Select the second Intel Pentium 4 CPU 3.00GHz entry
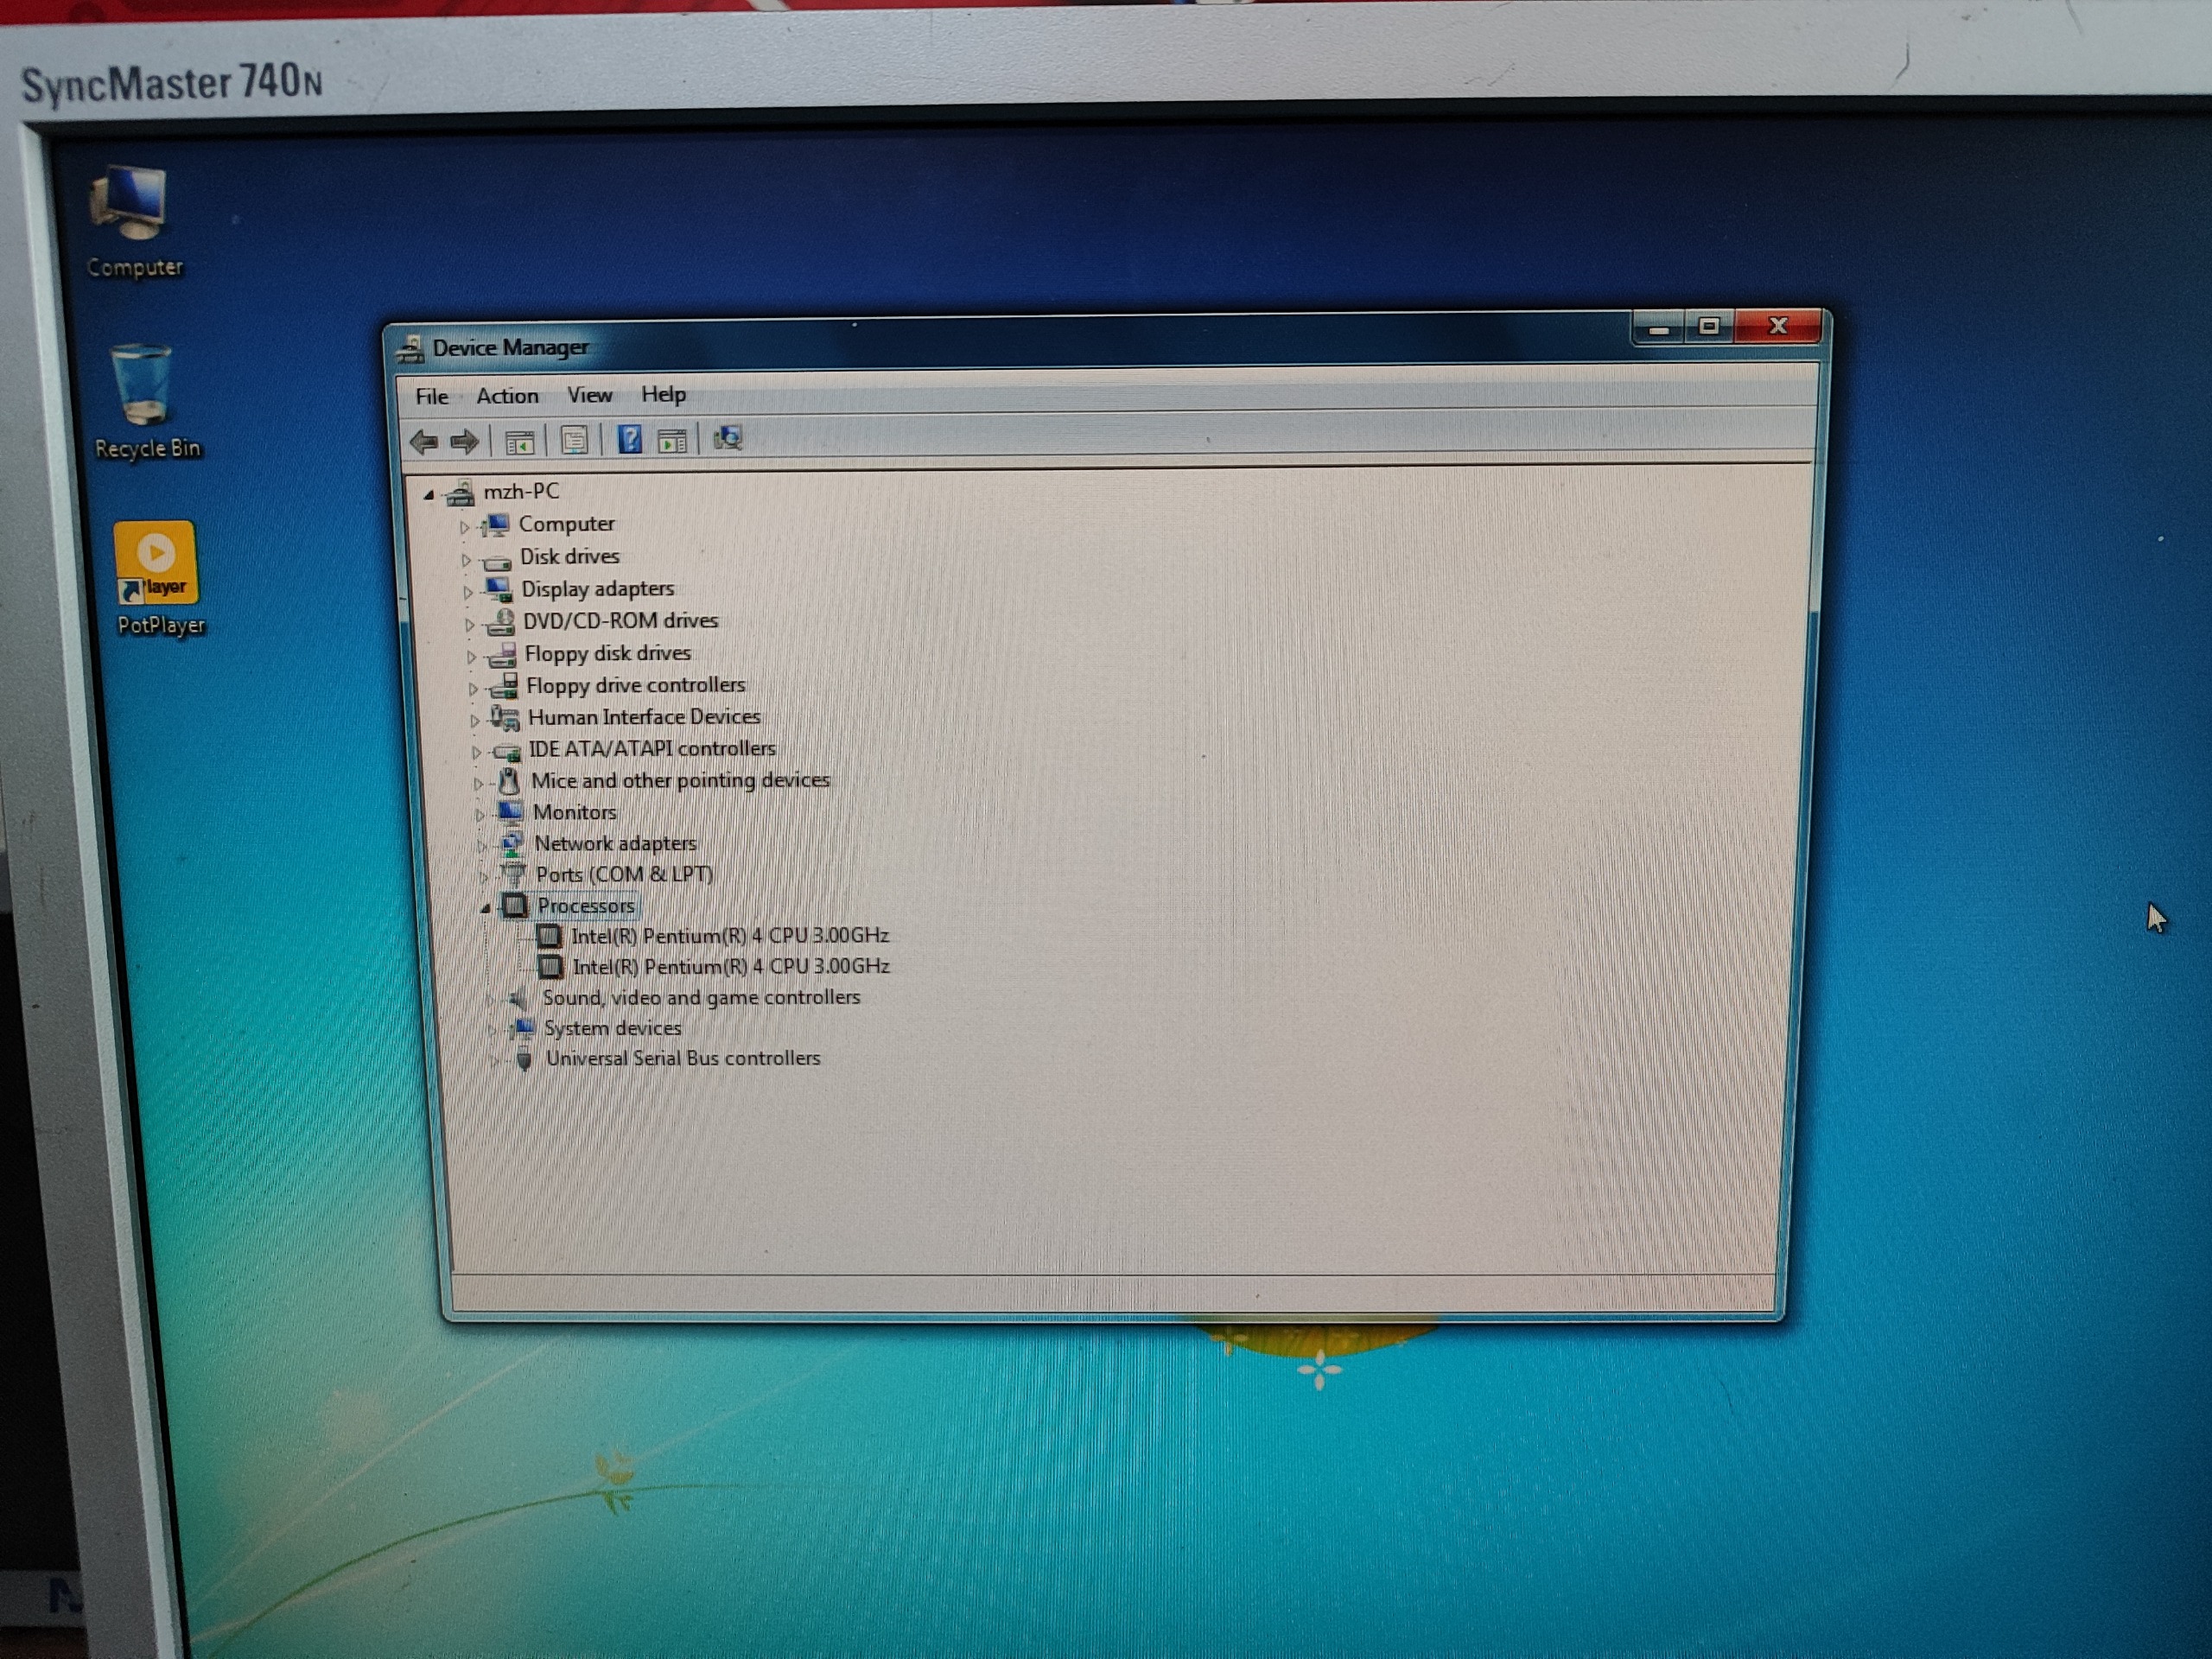This screenshot has height=1659, width=2212. pyautogui.click(x=731, y=967)
